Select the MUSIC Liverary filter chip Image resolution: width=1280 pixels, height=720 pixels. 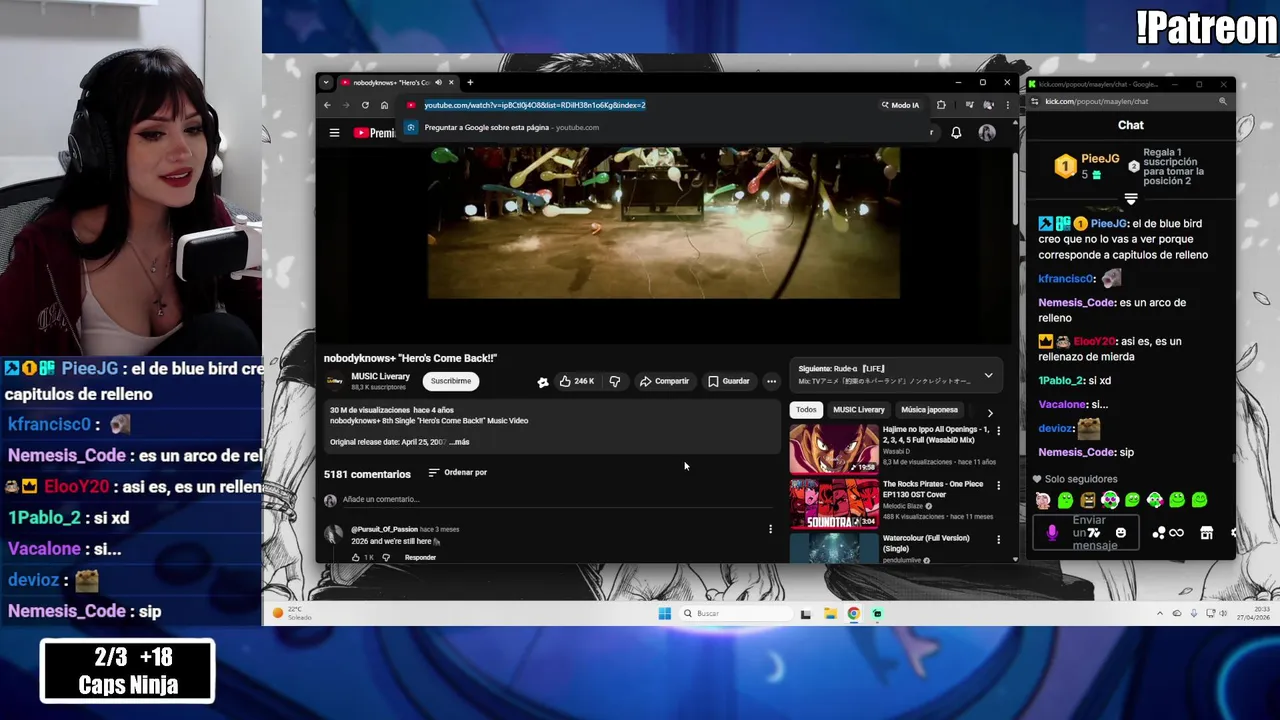[x=859, y=410]
